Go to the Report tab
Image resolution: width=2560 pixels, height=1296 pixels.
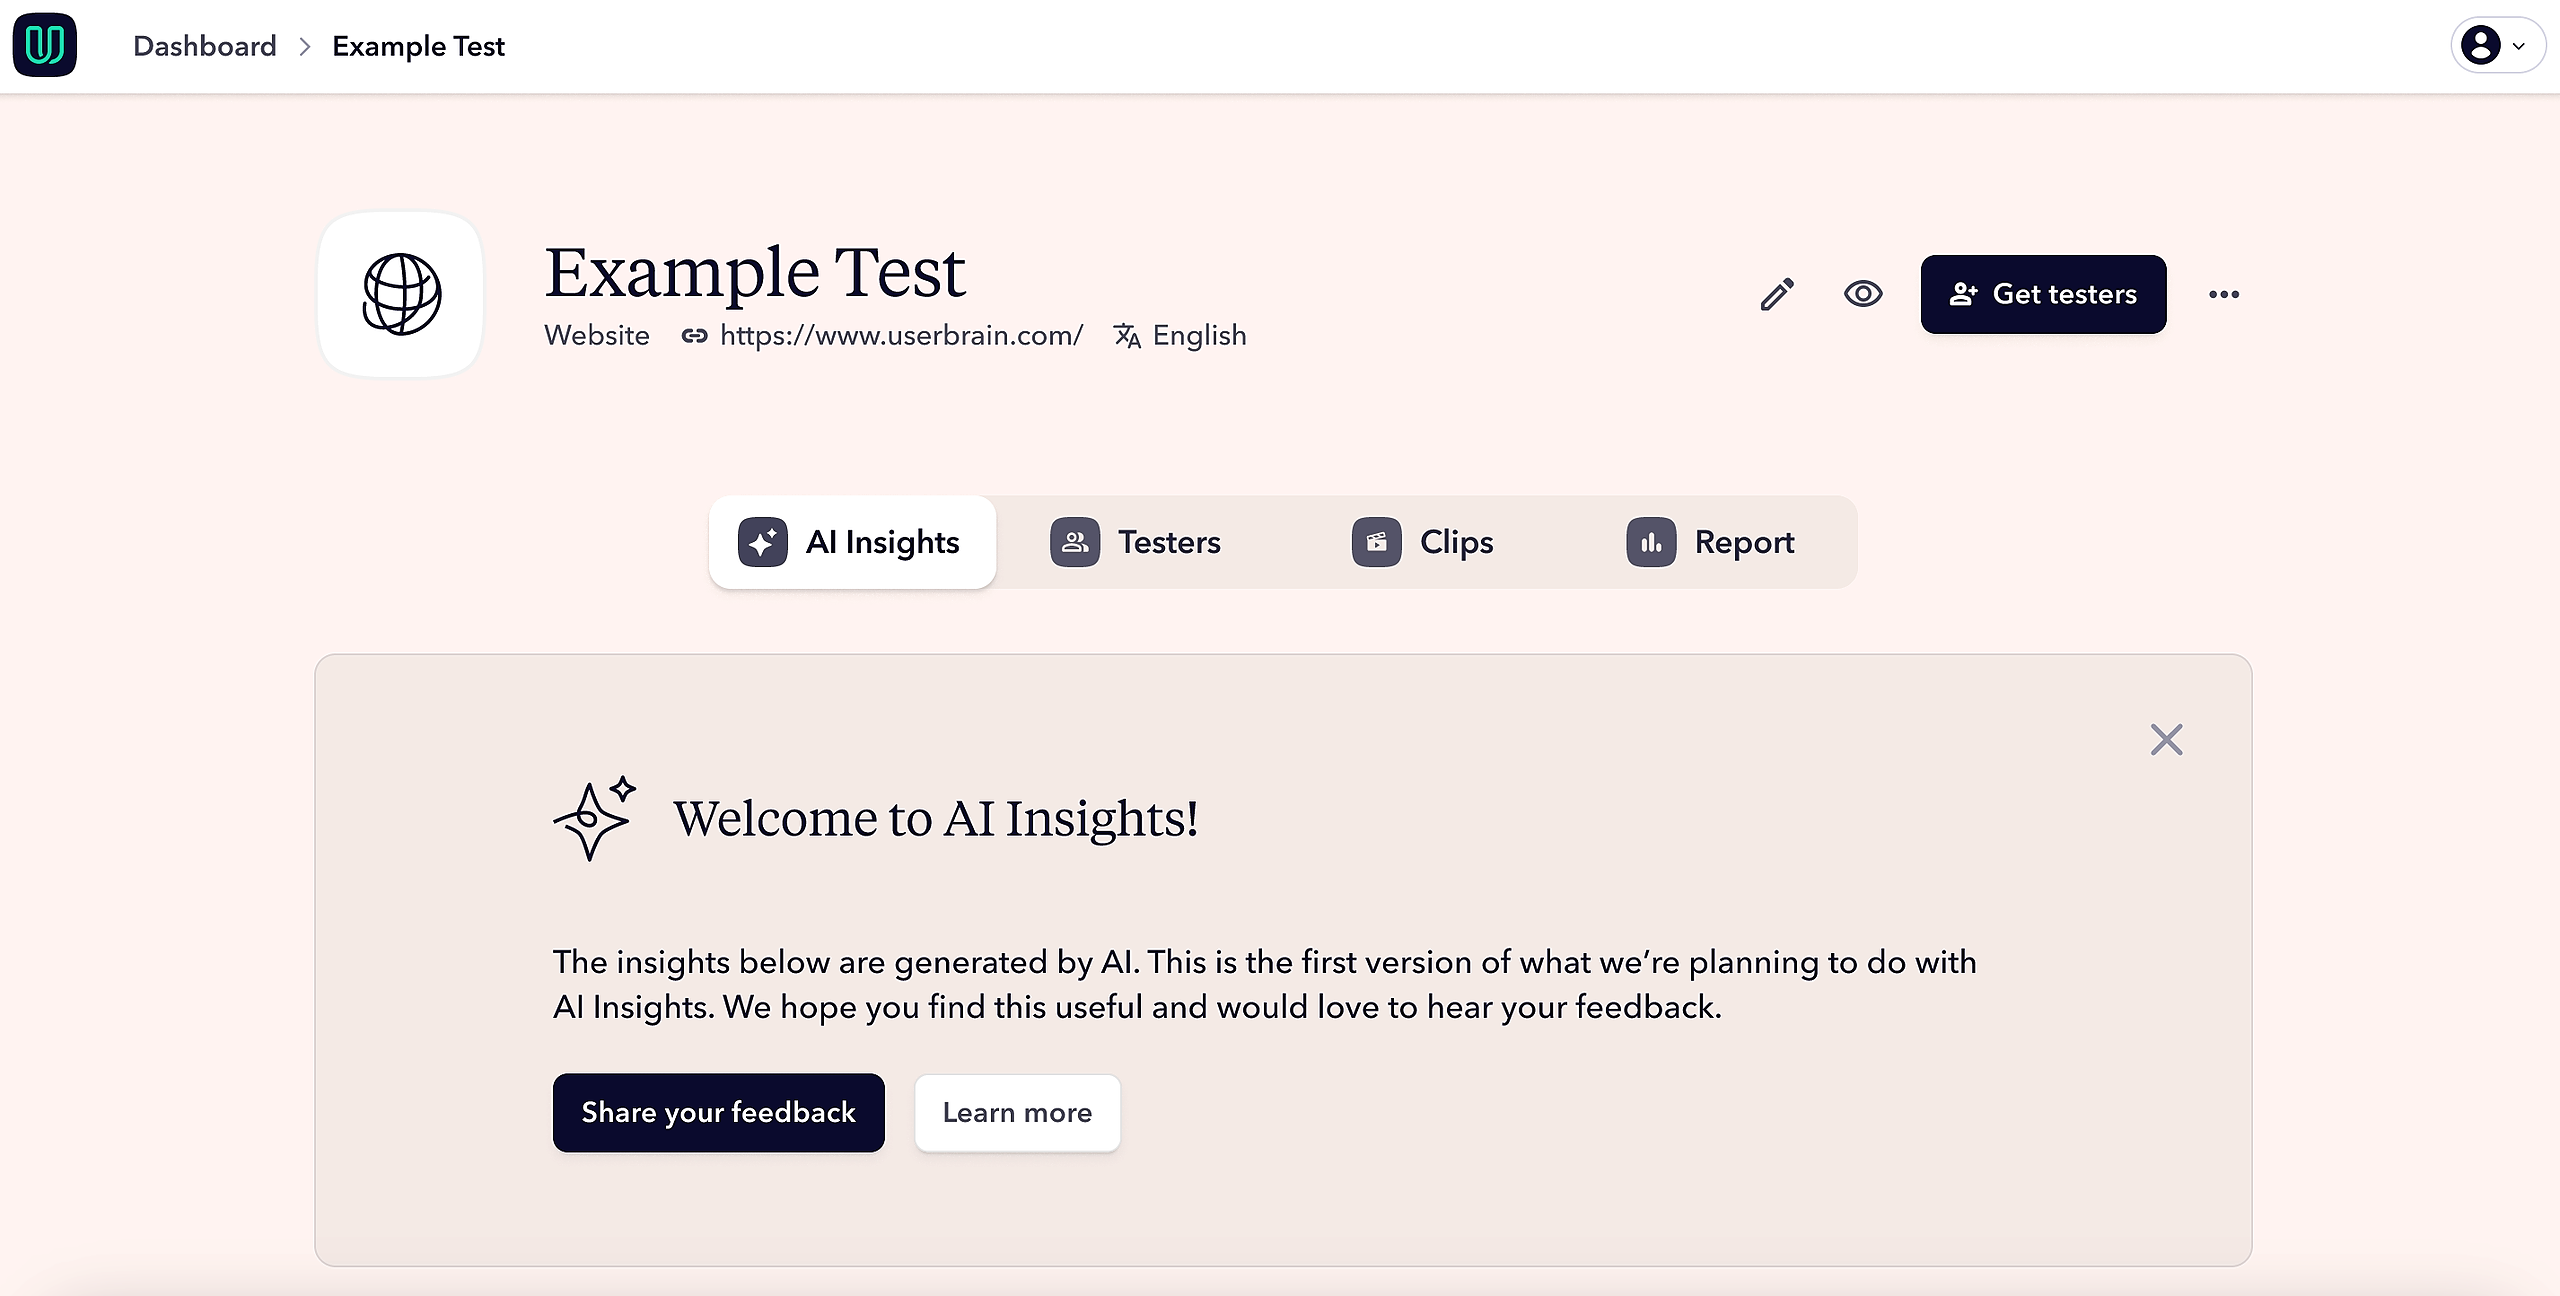tap(1711, 542)
